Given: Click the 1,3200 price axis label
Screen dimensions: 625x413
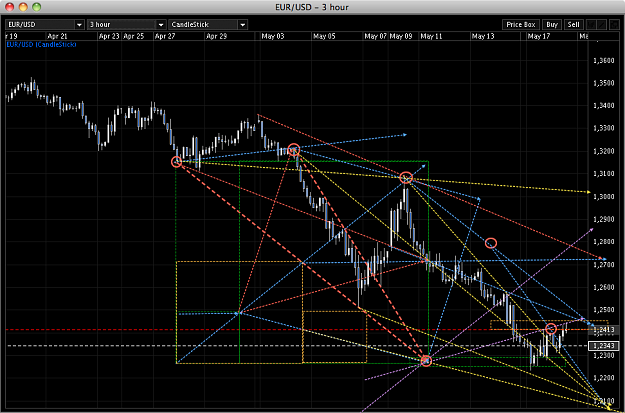Looking at the screenshot, I should [x=602, y=151].
